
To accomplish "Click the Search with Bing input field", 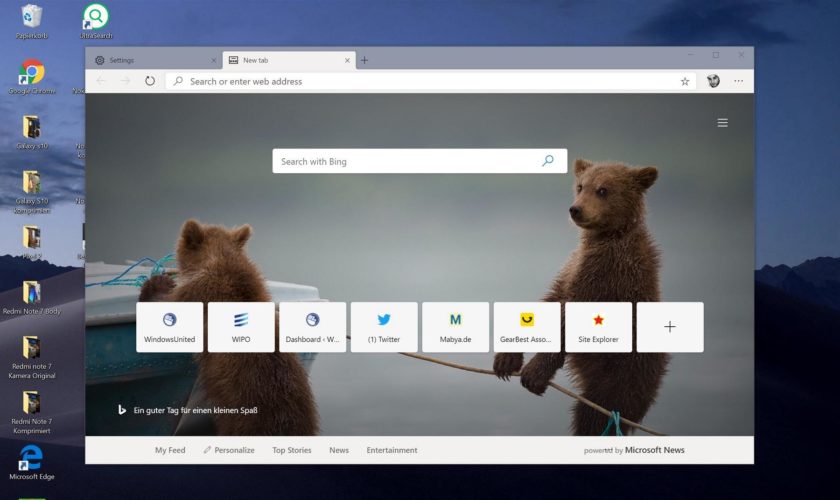I will [x=405, y=161].
